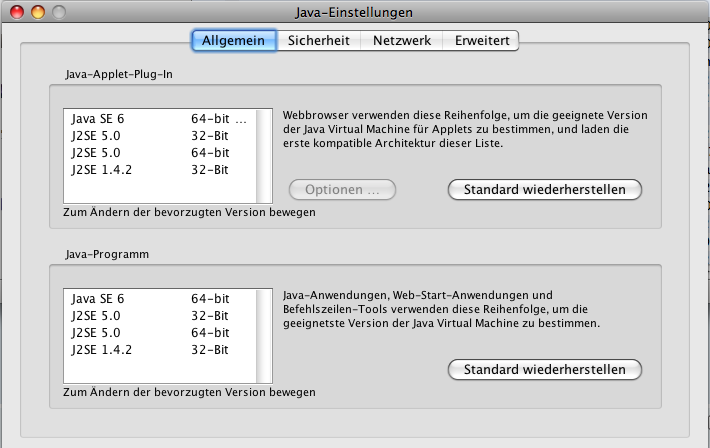
Task: Click the applet list vertical scrollbar
Action: pyautogui.click(x=265, y=156)
